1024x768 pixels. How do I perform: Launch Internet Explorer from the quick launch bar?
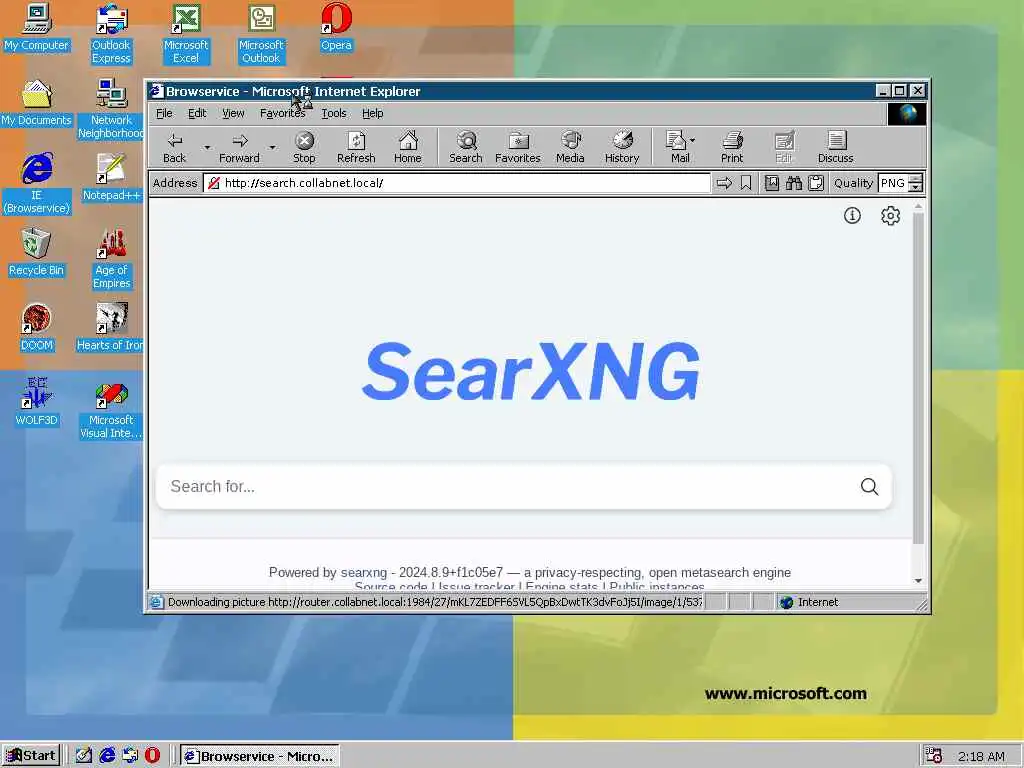pos(107,756)
